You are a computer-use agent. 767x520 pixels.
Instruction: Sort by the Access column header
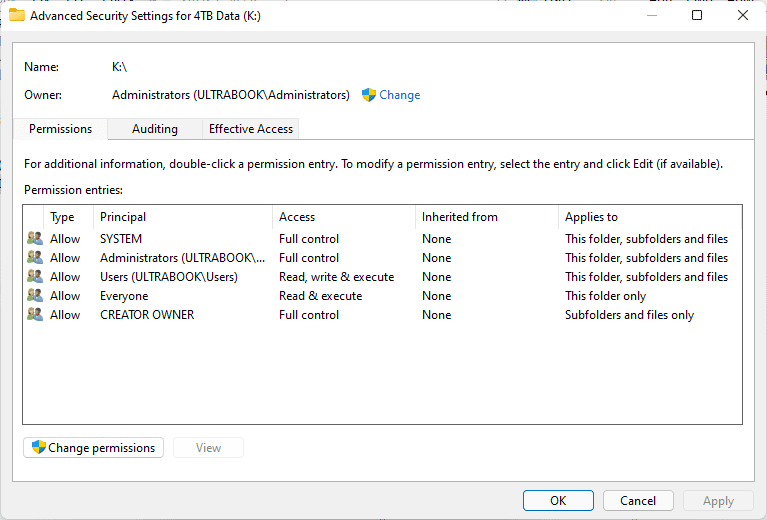(x=343, y=217)
